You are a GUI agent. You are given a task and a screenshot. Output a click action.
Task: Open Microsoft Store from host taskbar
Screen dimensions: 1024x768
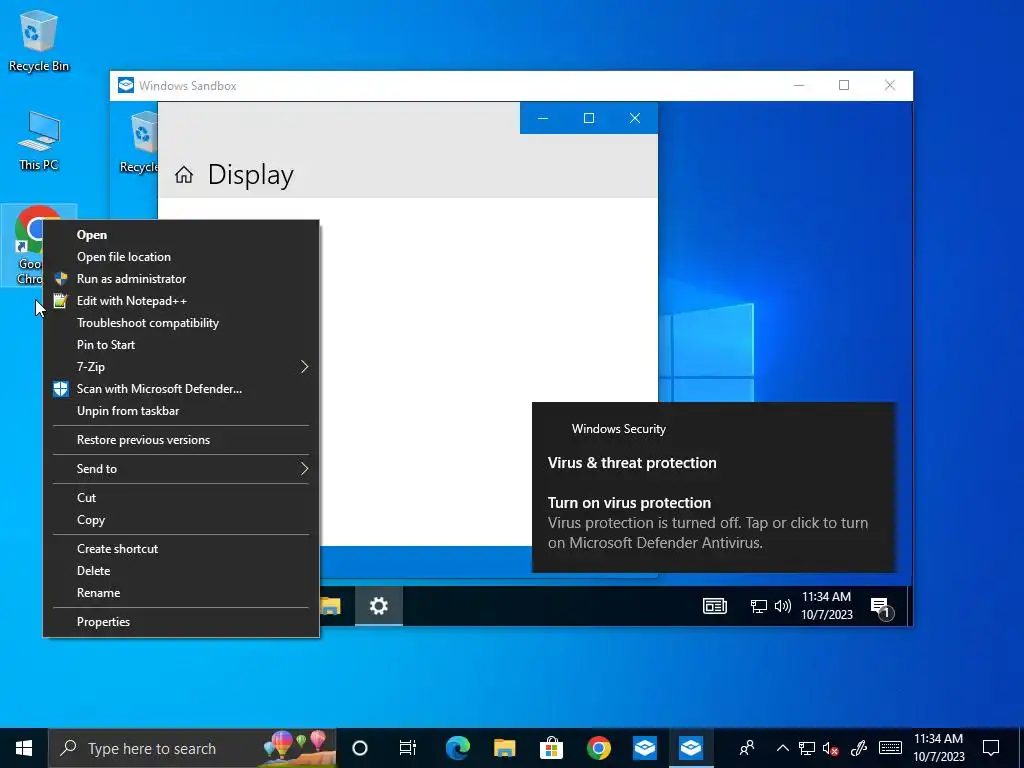551,748
